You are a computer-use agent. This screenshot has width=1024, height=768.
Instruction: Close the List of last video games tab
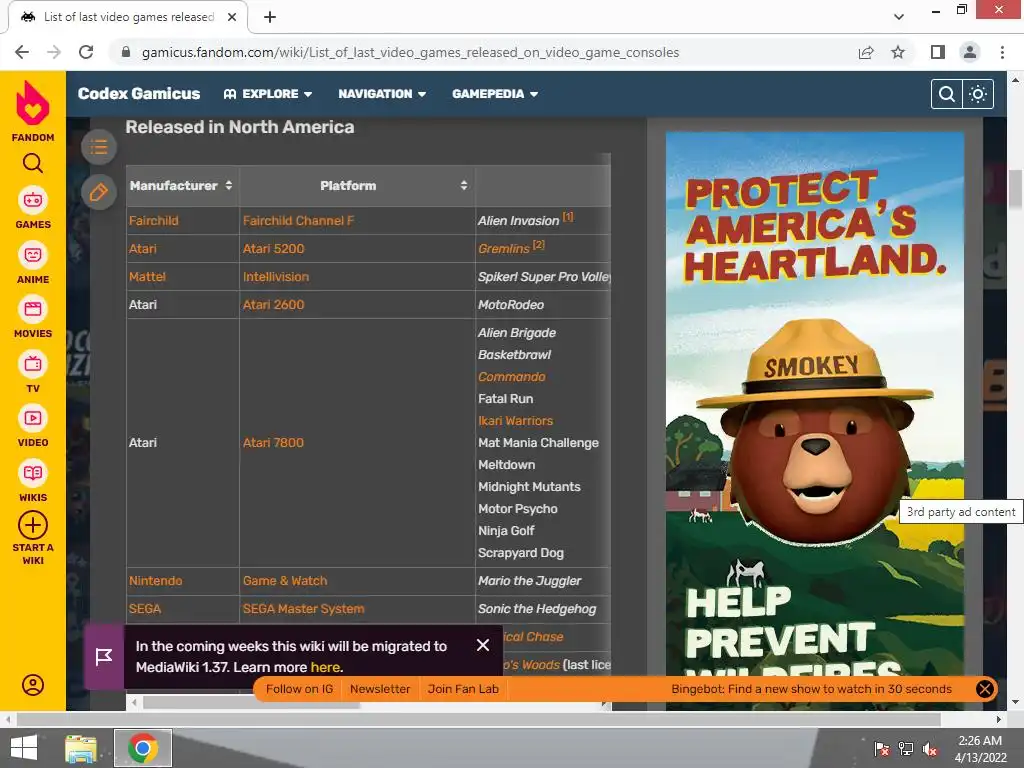point(232,17)
